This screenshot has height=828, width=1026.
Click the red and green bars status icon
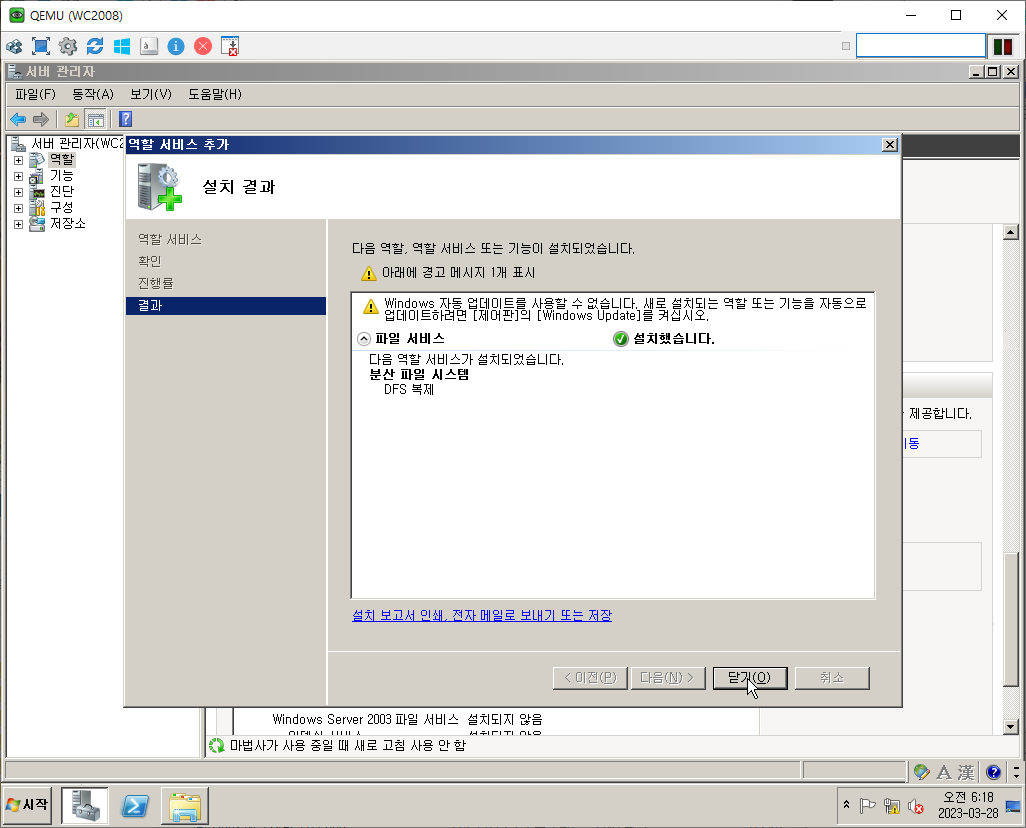coord(1002,46)
